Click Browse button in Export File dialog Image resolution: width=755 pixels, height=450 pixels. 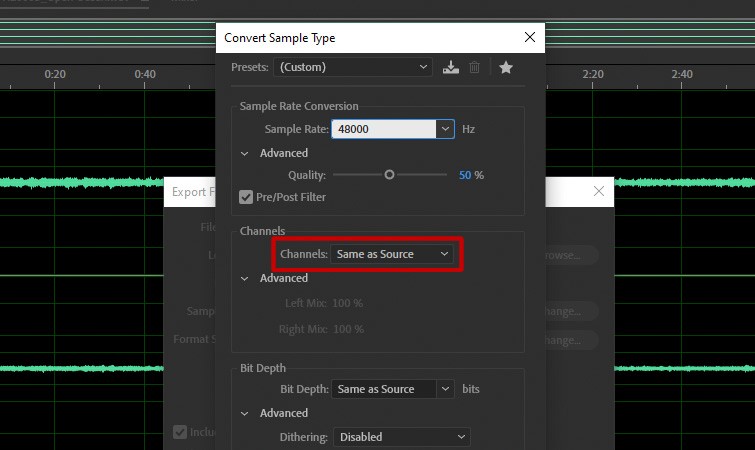click(x=572, y=255)
